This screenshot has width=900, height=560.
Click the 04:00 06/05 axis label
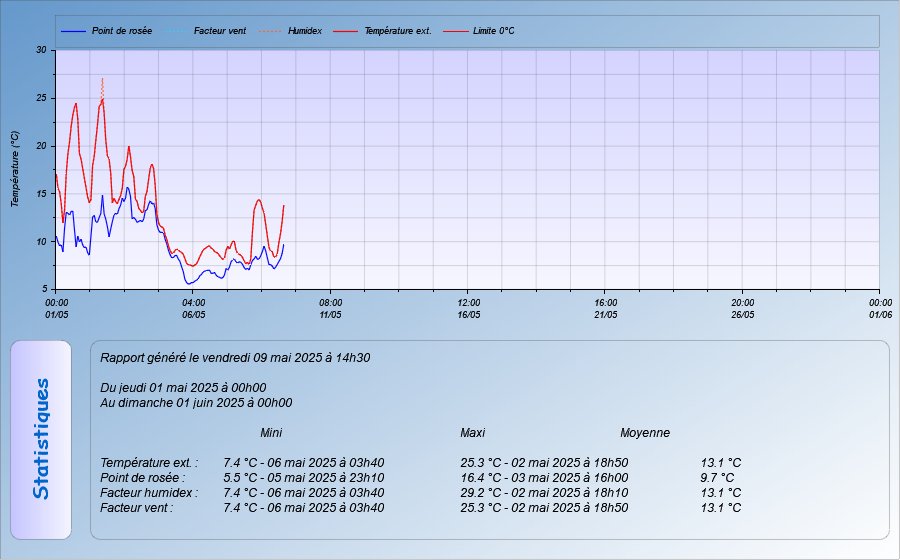click(194, 309)
